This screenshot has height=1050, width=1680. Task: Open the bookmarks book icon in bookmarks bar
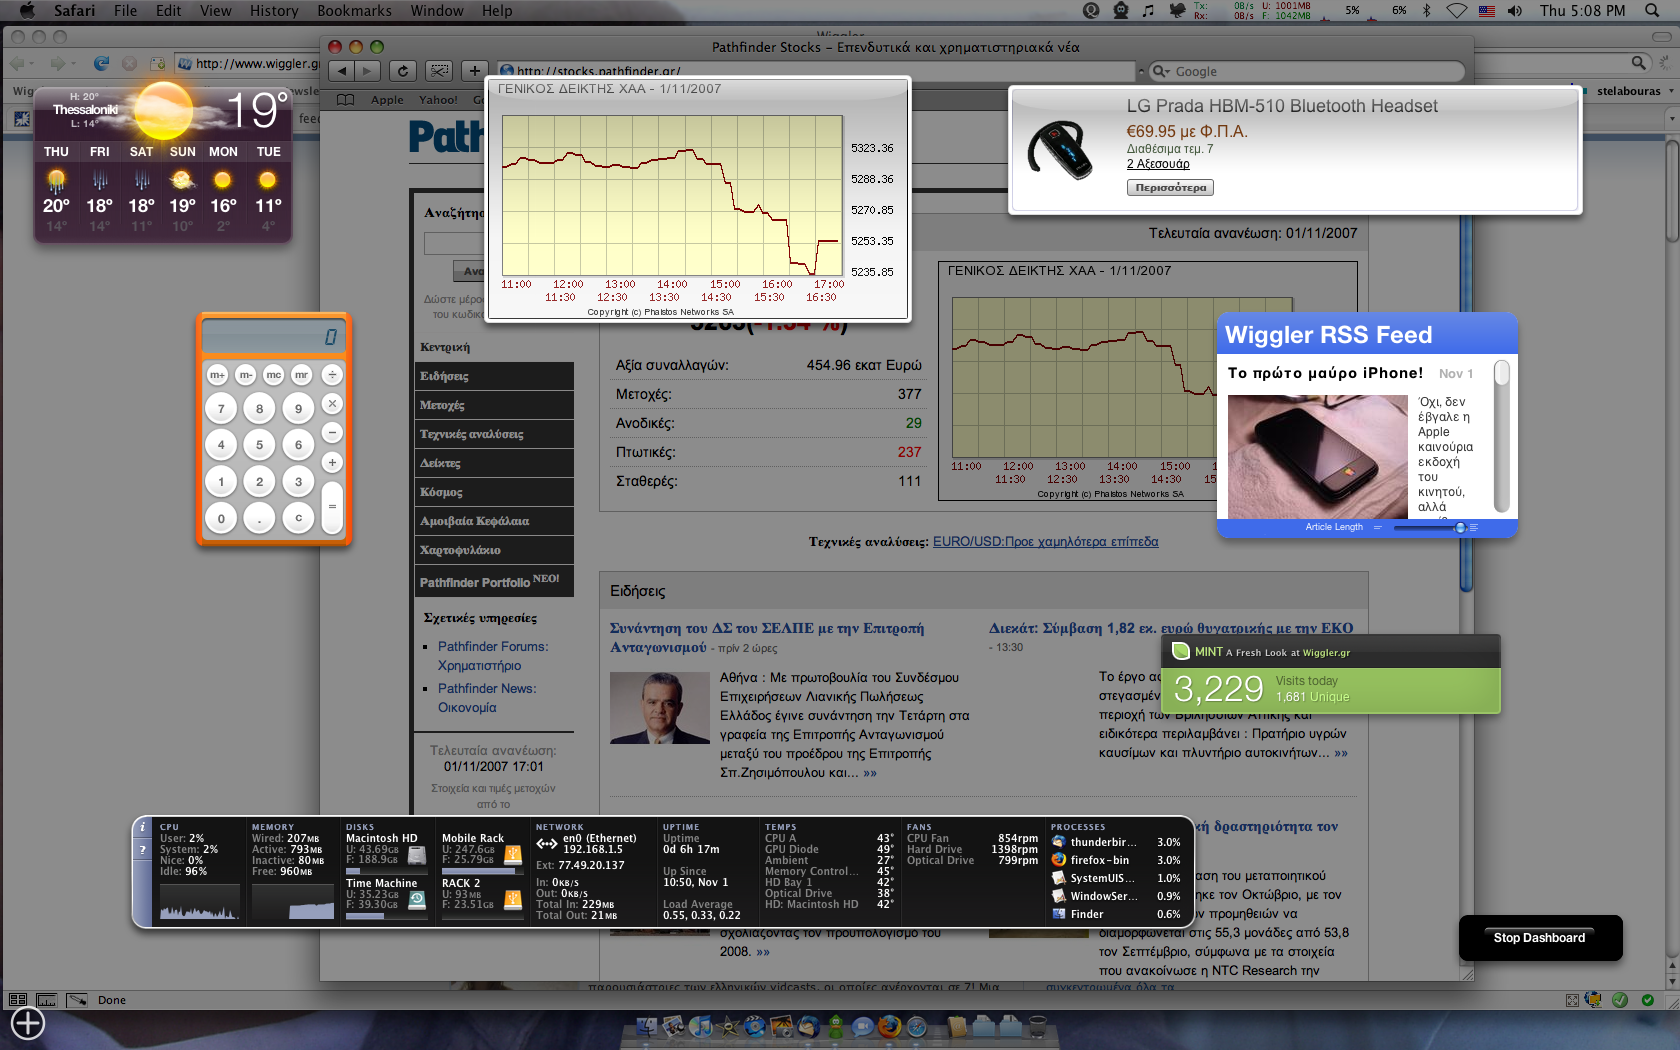(346, 100)
